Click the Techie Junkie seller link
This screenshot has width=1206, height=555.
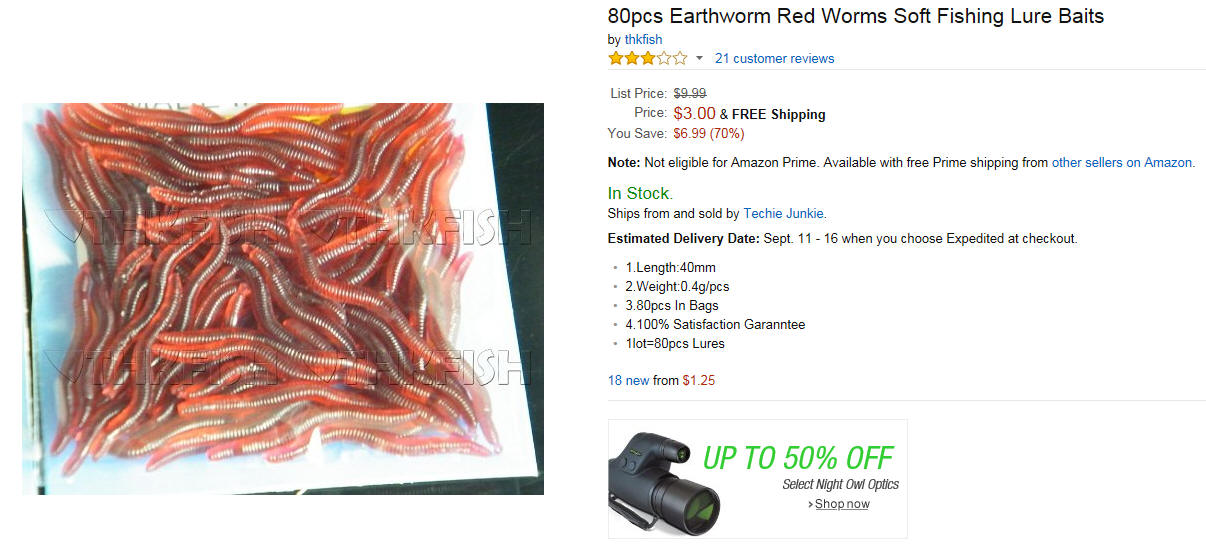click(784, 213)
